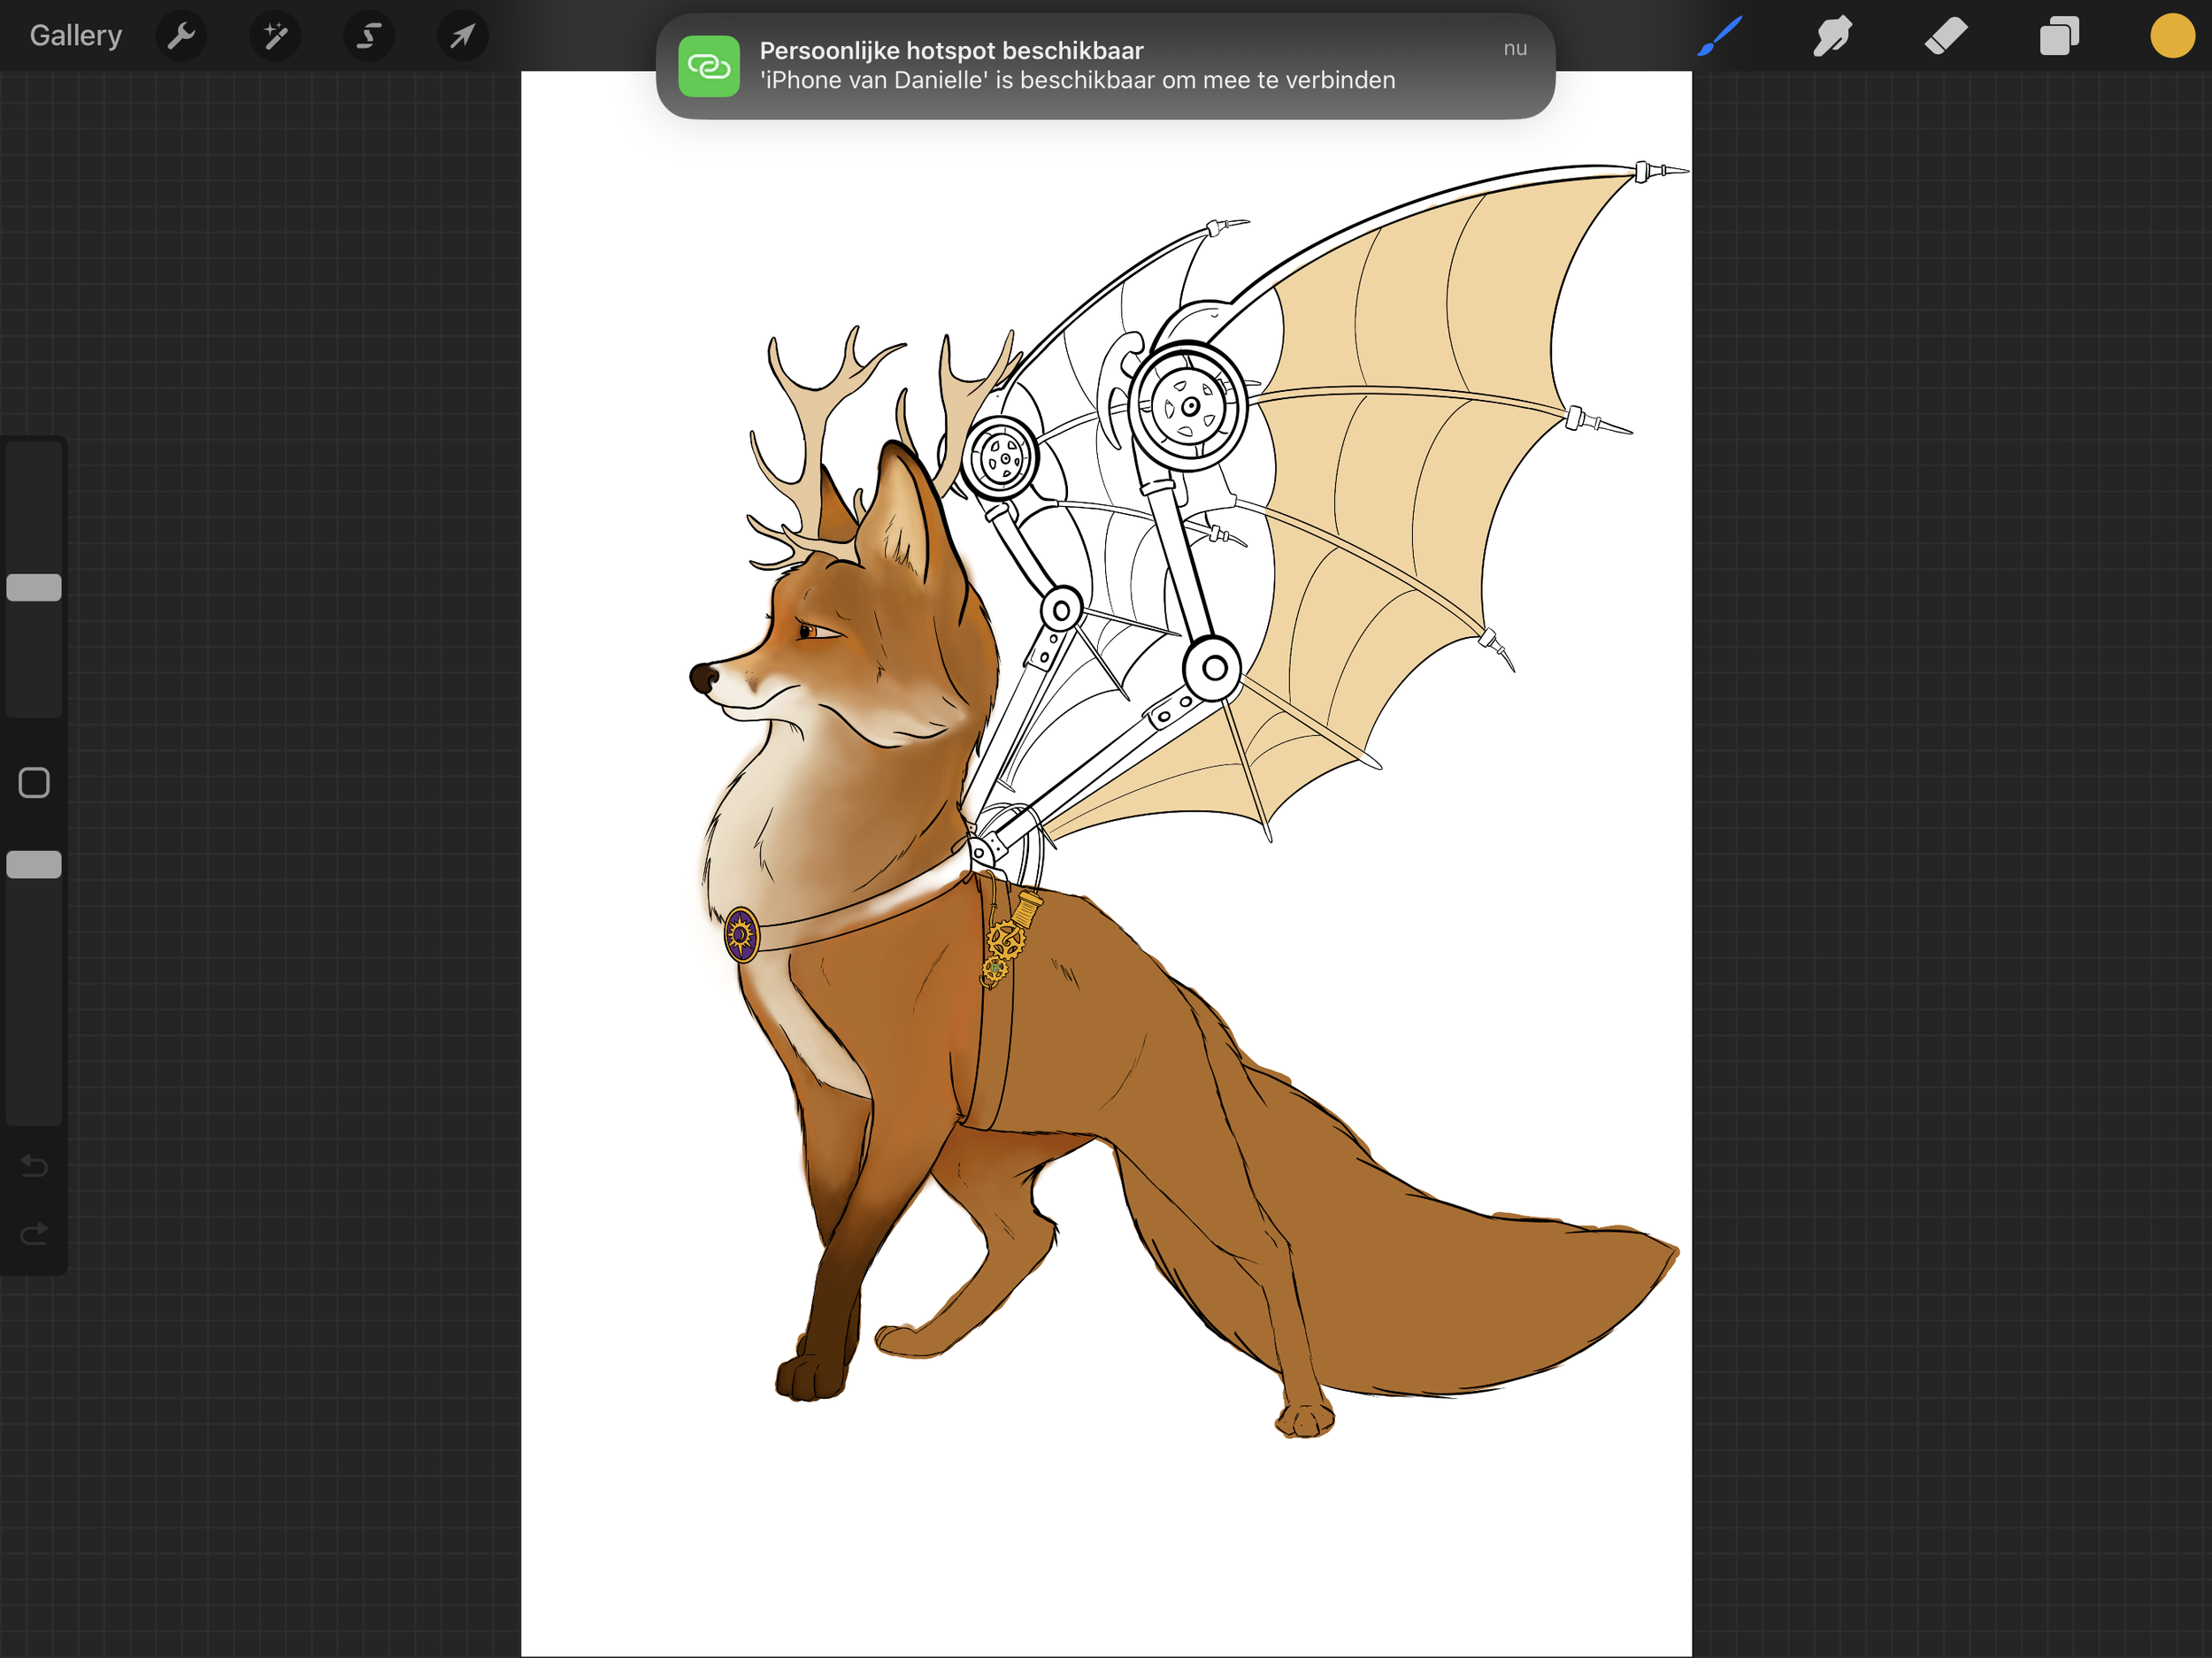
Task: Open the Layers panel
Action: point(2059,36)
